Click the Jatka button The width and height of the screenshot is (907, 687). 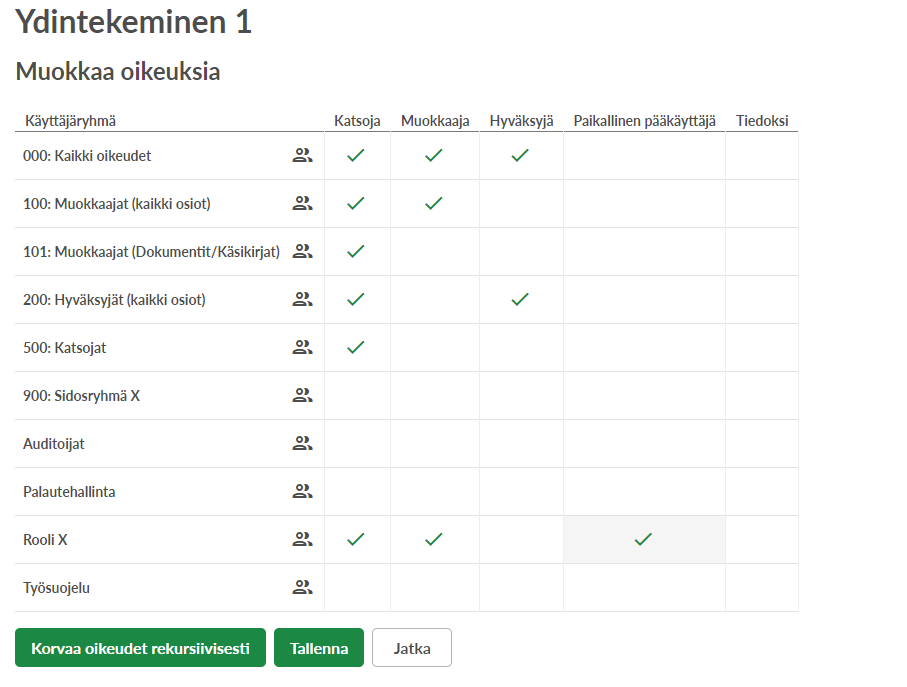[411, 648]
